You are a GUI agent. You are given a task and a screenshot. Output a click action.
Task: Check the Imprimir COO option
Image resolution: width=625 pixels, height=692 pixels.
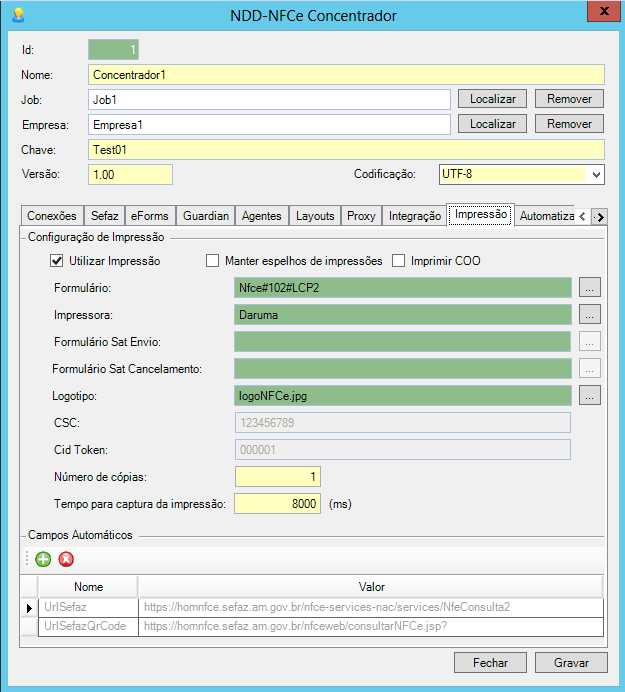click(x=399, y=261)
